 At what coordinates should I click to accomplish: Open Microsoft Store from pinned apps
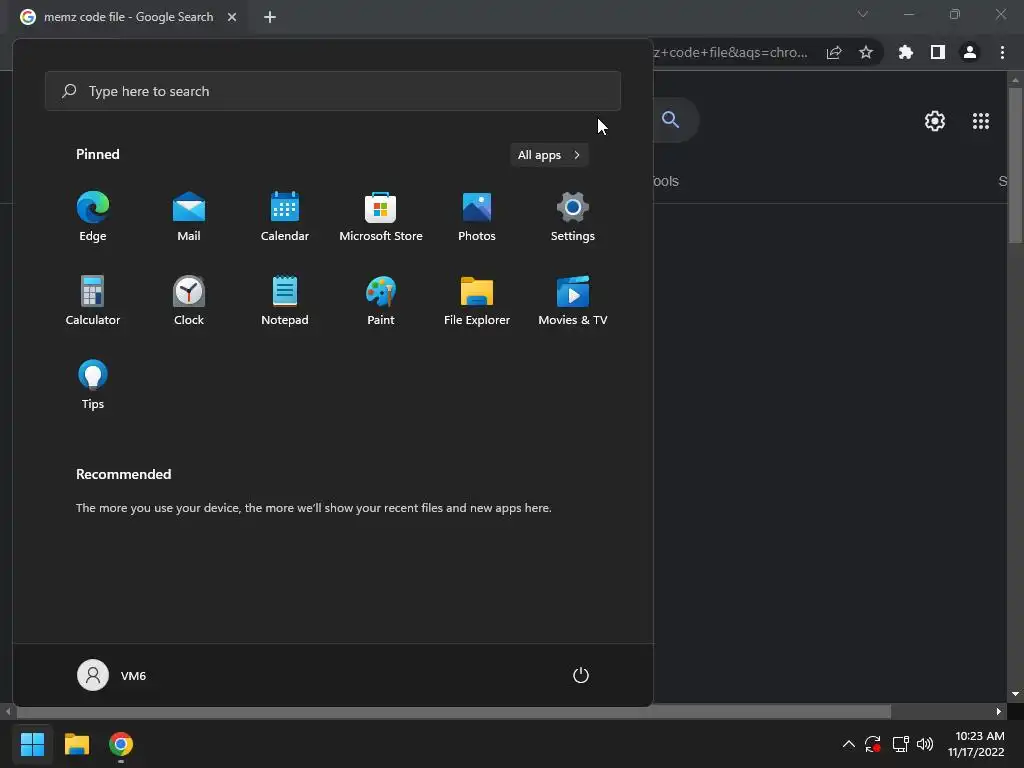(381, 217)
